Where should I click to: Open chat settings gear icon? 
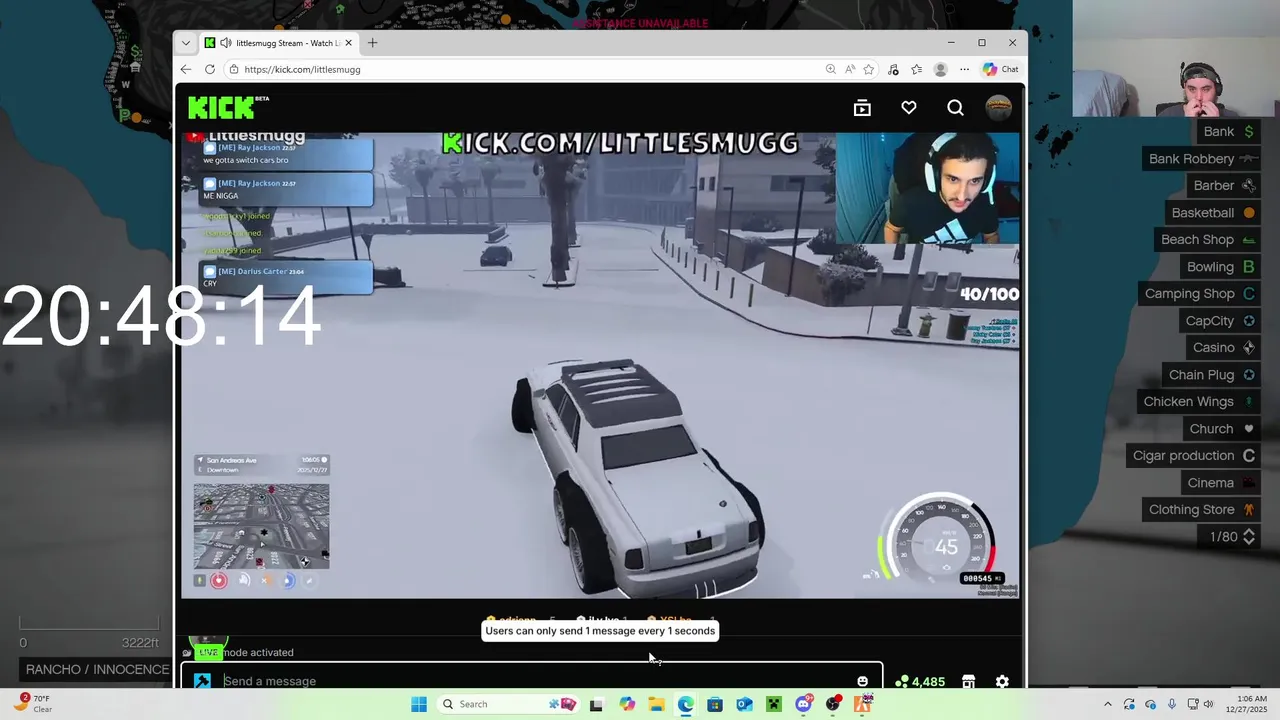[1002, 681]
